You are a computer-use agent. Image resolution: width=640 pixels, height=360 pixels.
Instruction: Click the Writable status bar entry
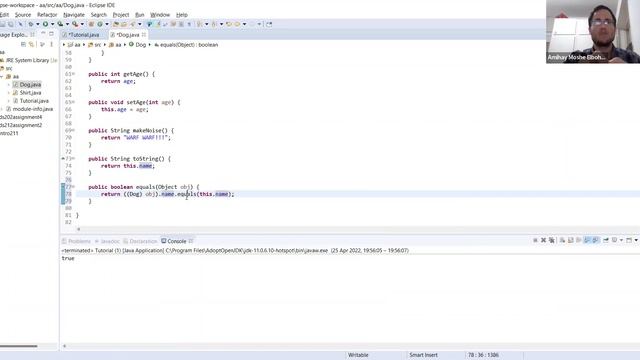pyautogui.click(x=358, y=355)
